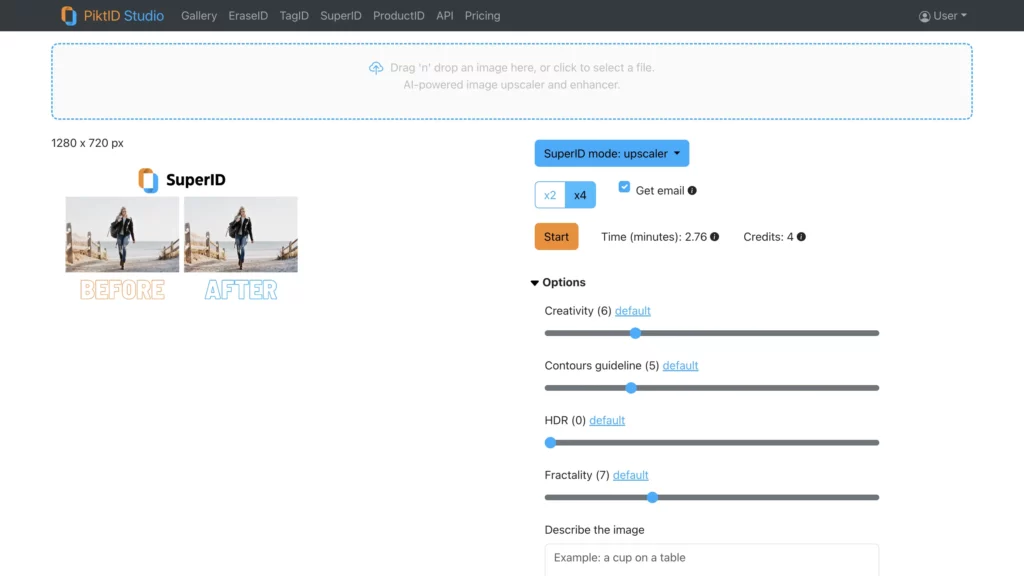Open the User account dropdown
1024x576 pixels.
coord(941,15)
